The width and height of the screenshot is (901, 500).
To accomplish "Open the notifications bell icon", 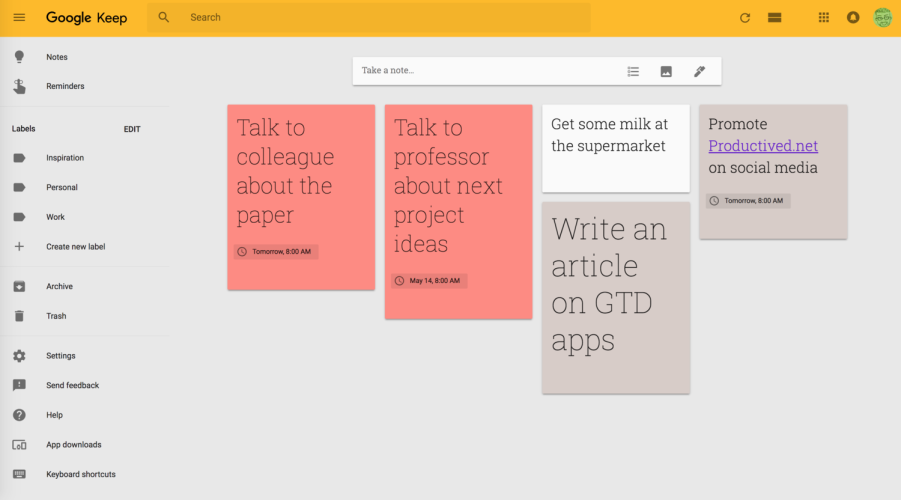I will pos(853,17).
